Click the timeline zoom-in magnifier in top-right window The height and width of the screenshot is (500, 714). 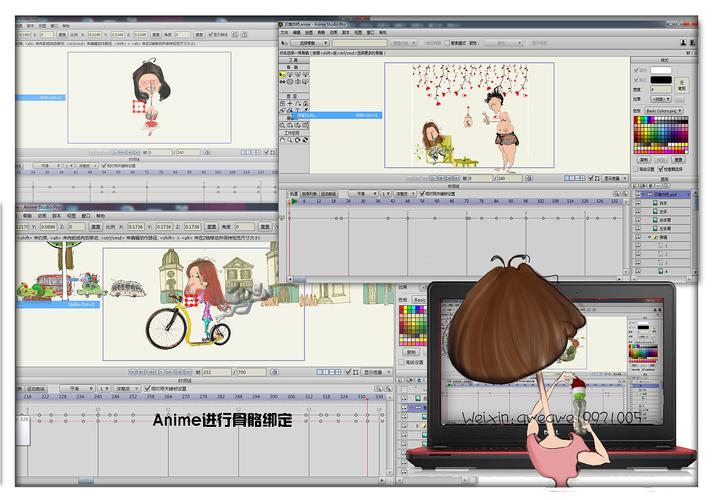pos(616,194)
